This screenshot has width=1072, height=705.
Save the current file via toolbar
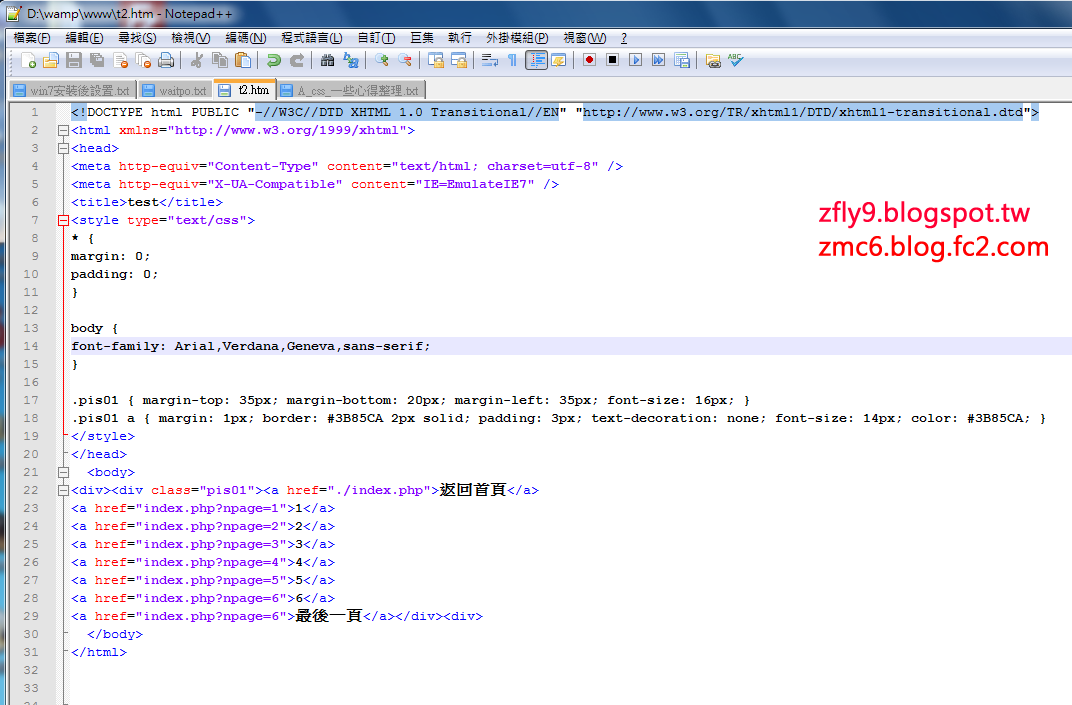coord(74,60)
